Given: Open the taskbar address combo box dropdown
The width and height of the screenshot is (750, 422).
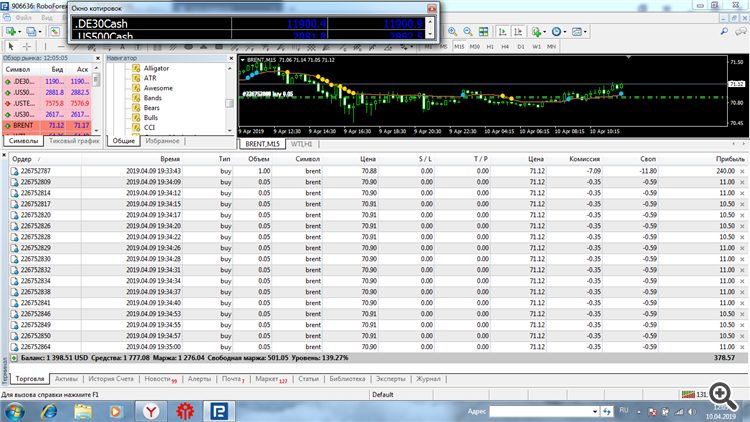Looking at the screenshot, I should pos(595,411).
